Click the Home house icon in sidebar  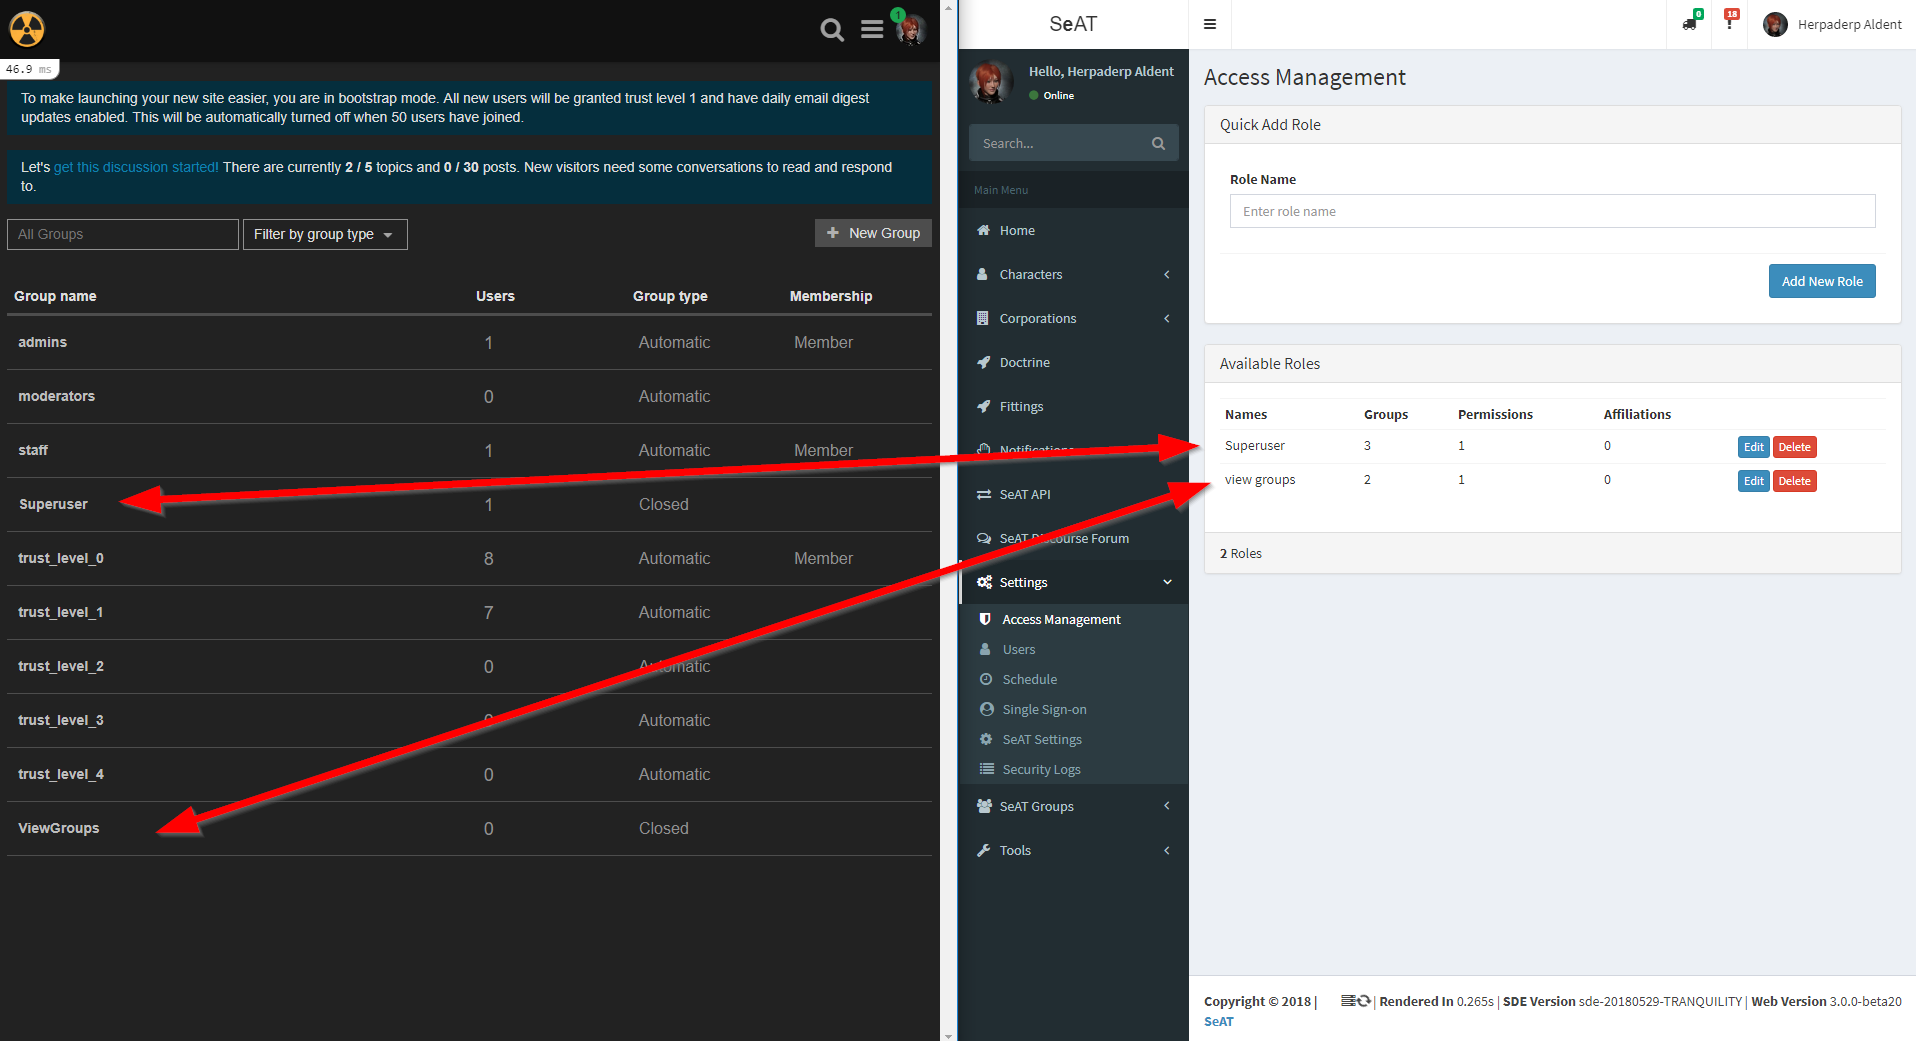point(983,230)
